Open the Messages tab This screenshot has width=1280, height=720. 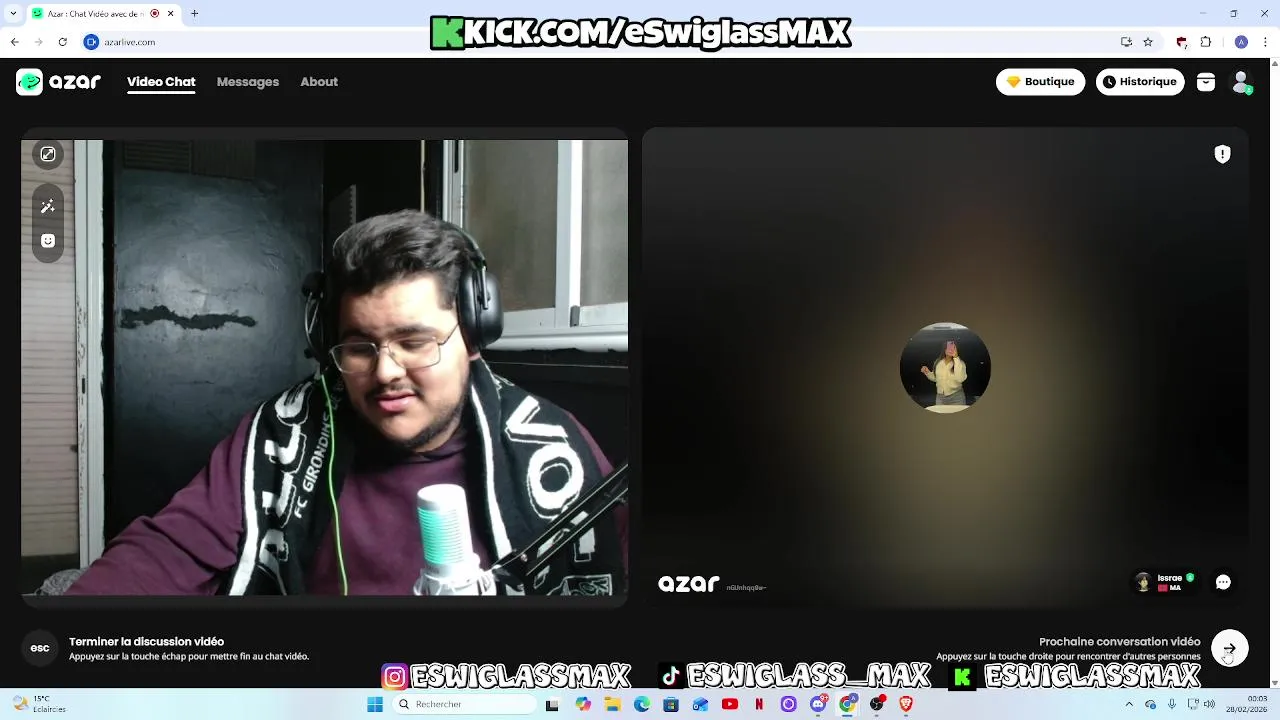[248, 82]
